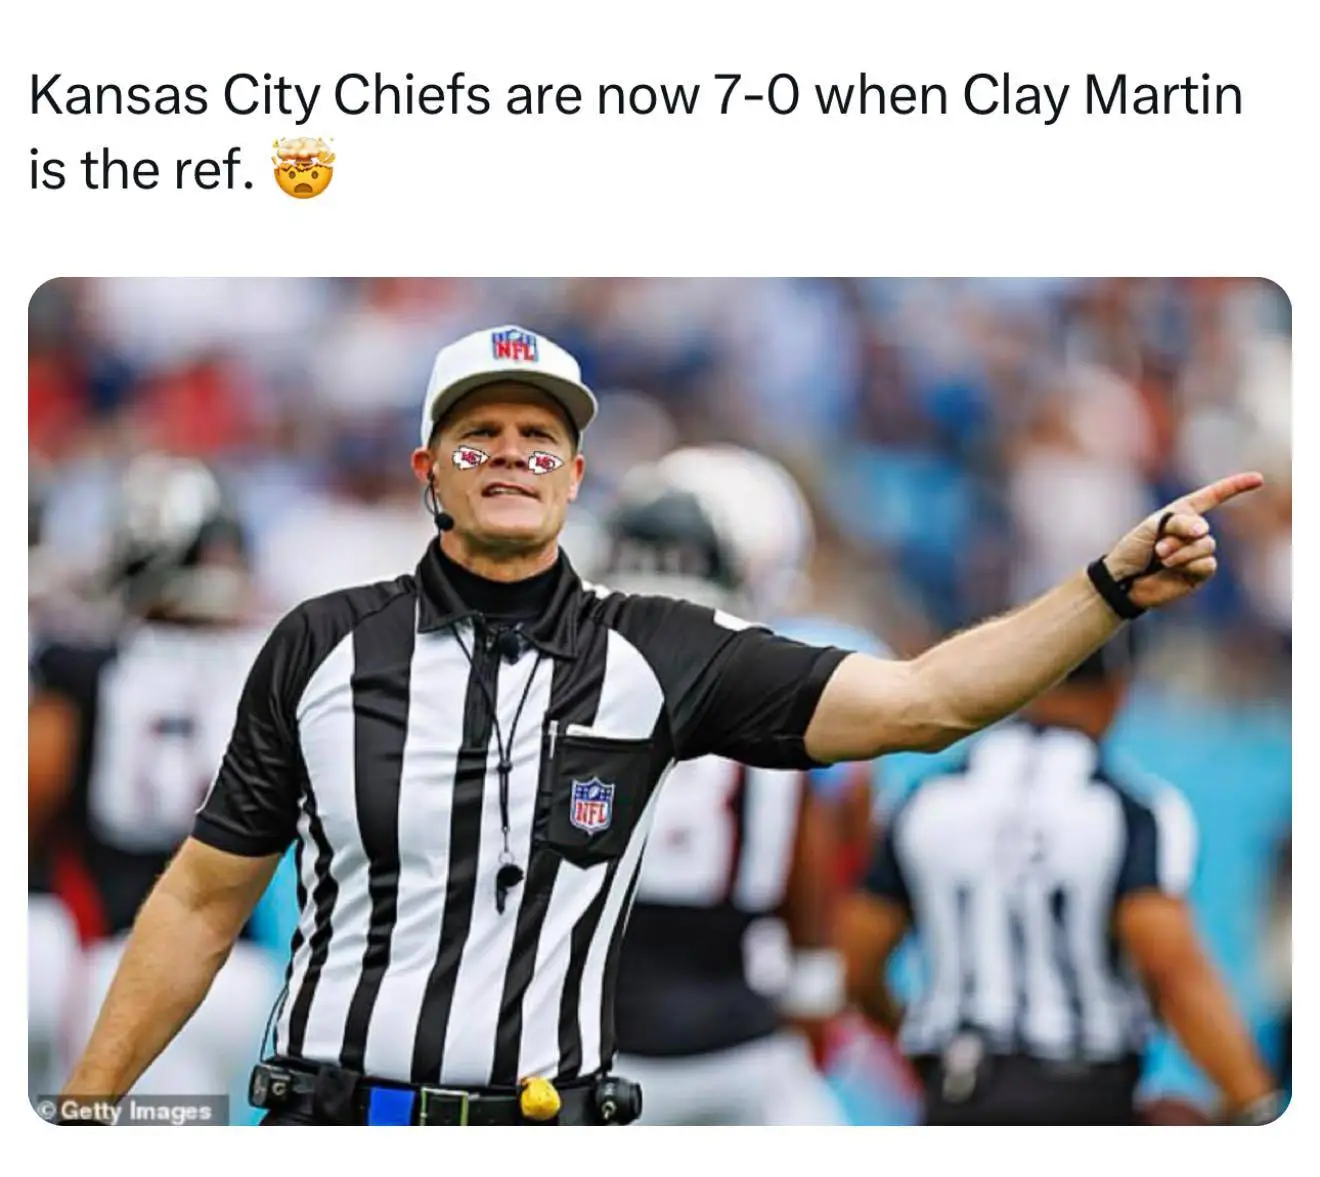
Task: Click the Getty Images watermark
Action: [x=128, y=1110]
